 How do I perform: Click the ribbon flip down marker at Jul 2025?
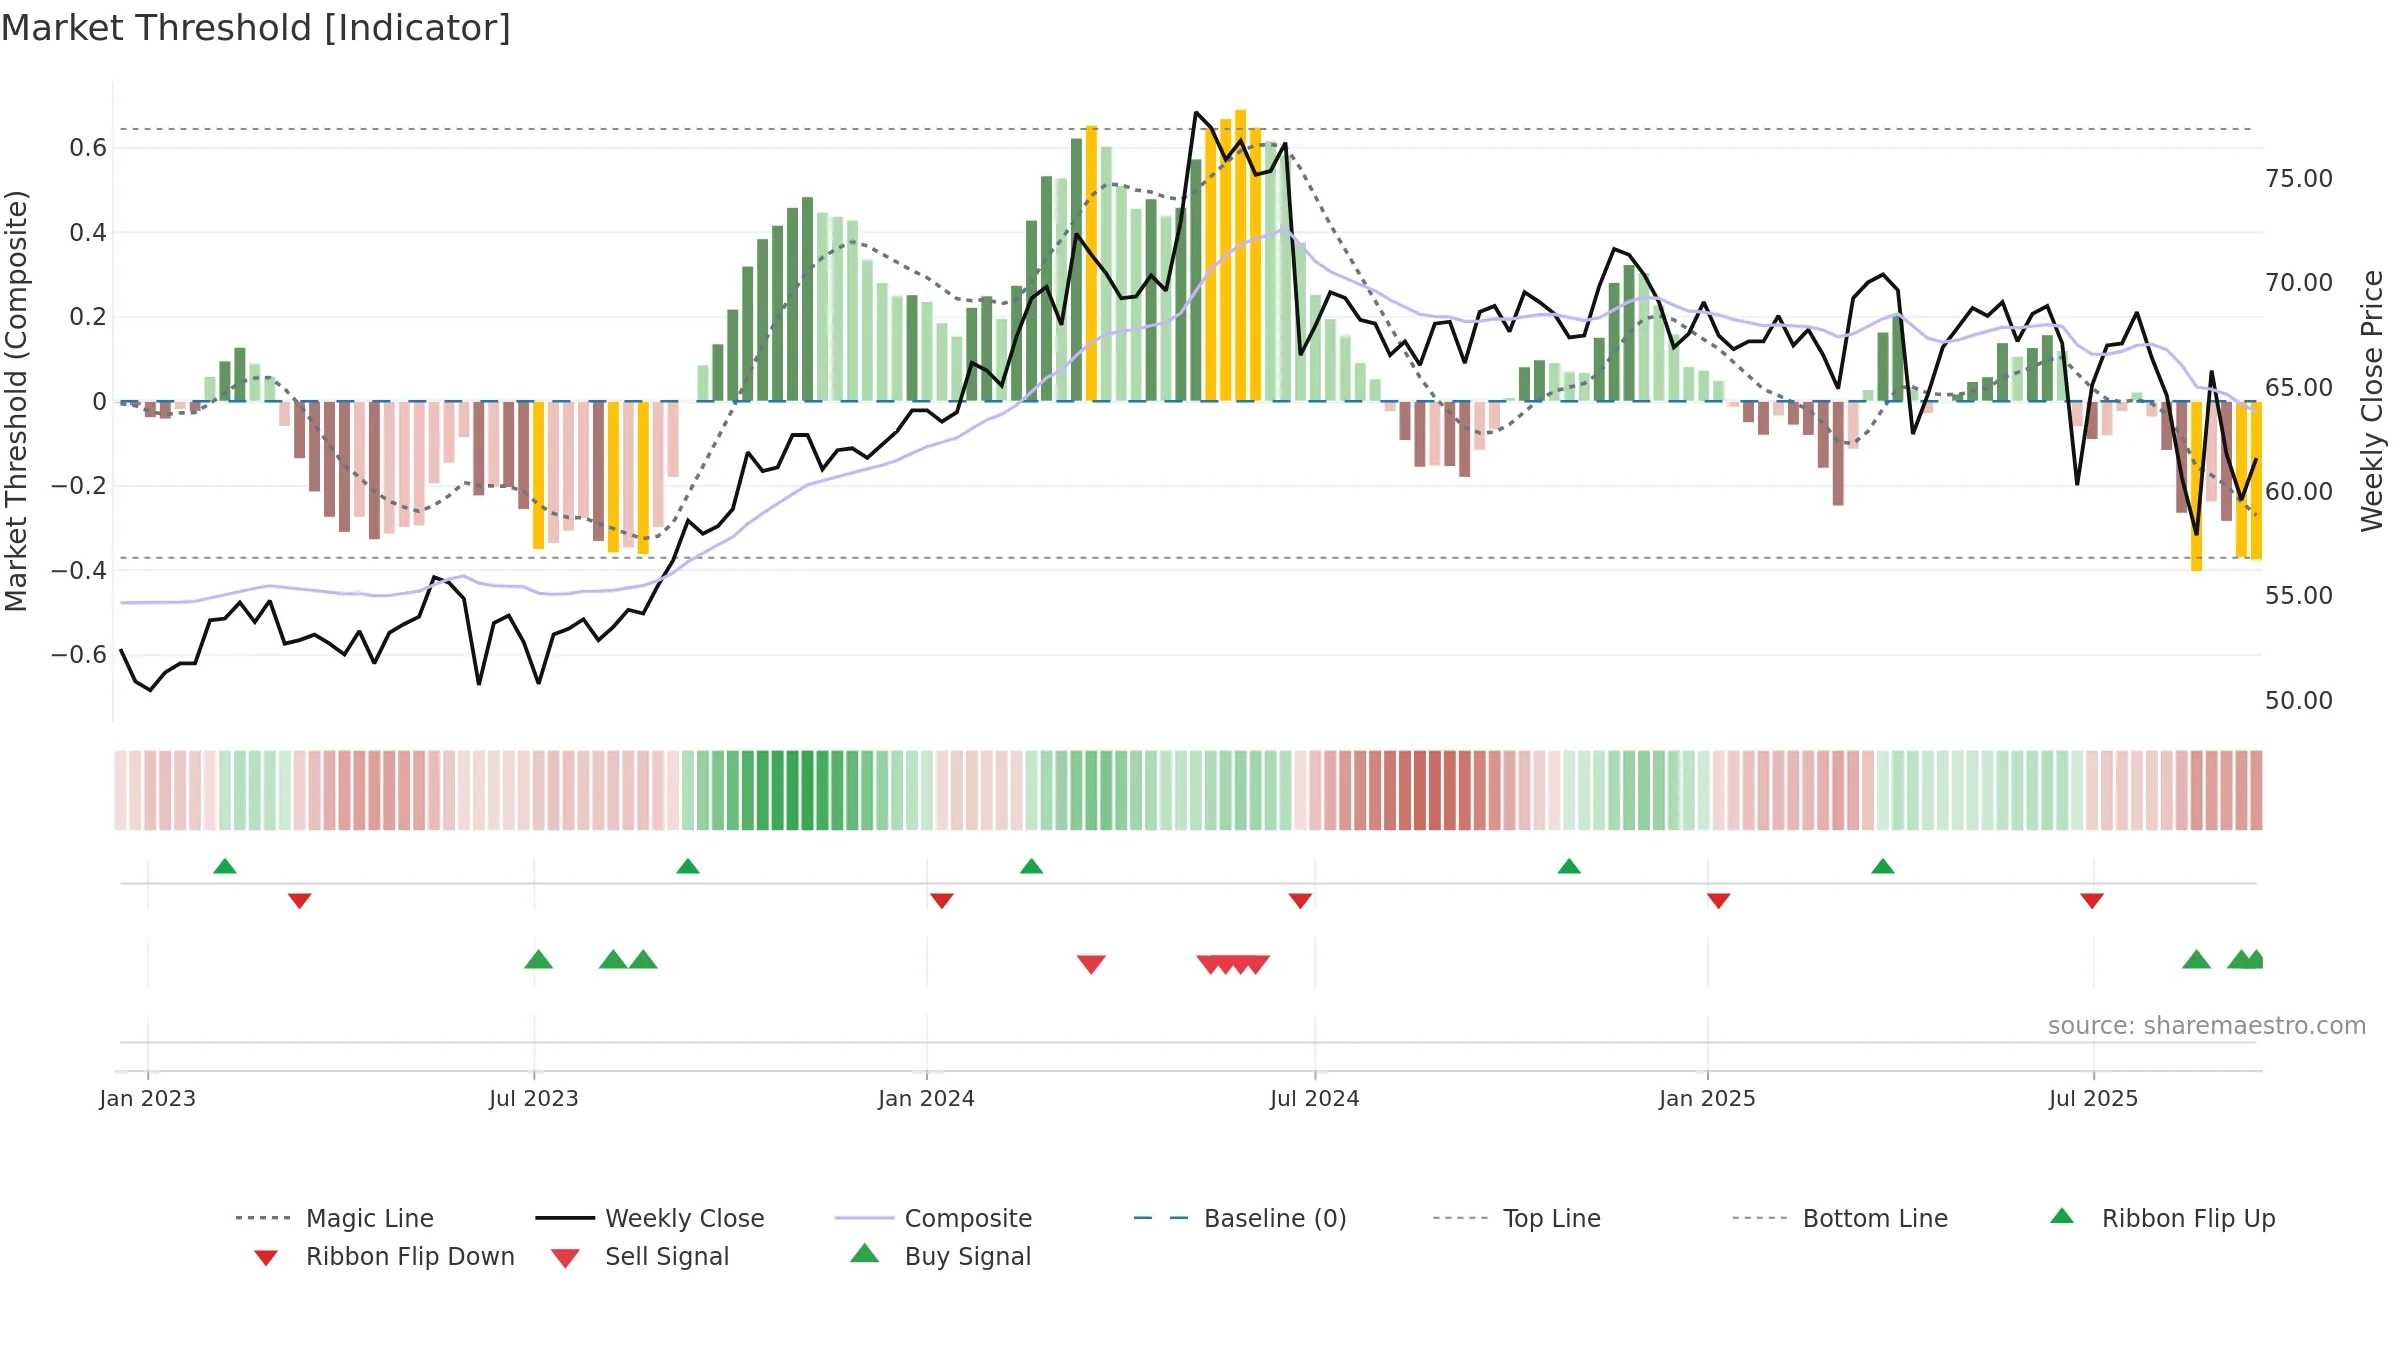2092,901
